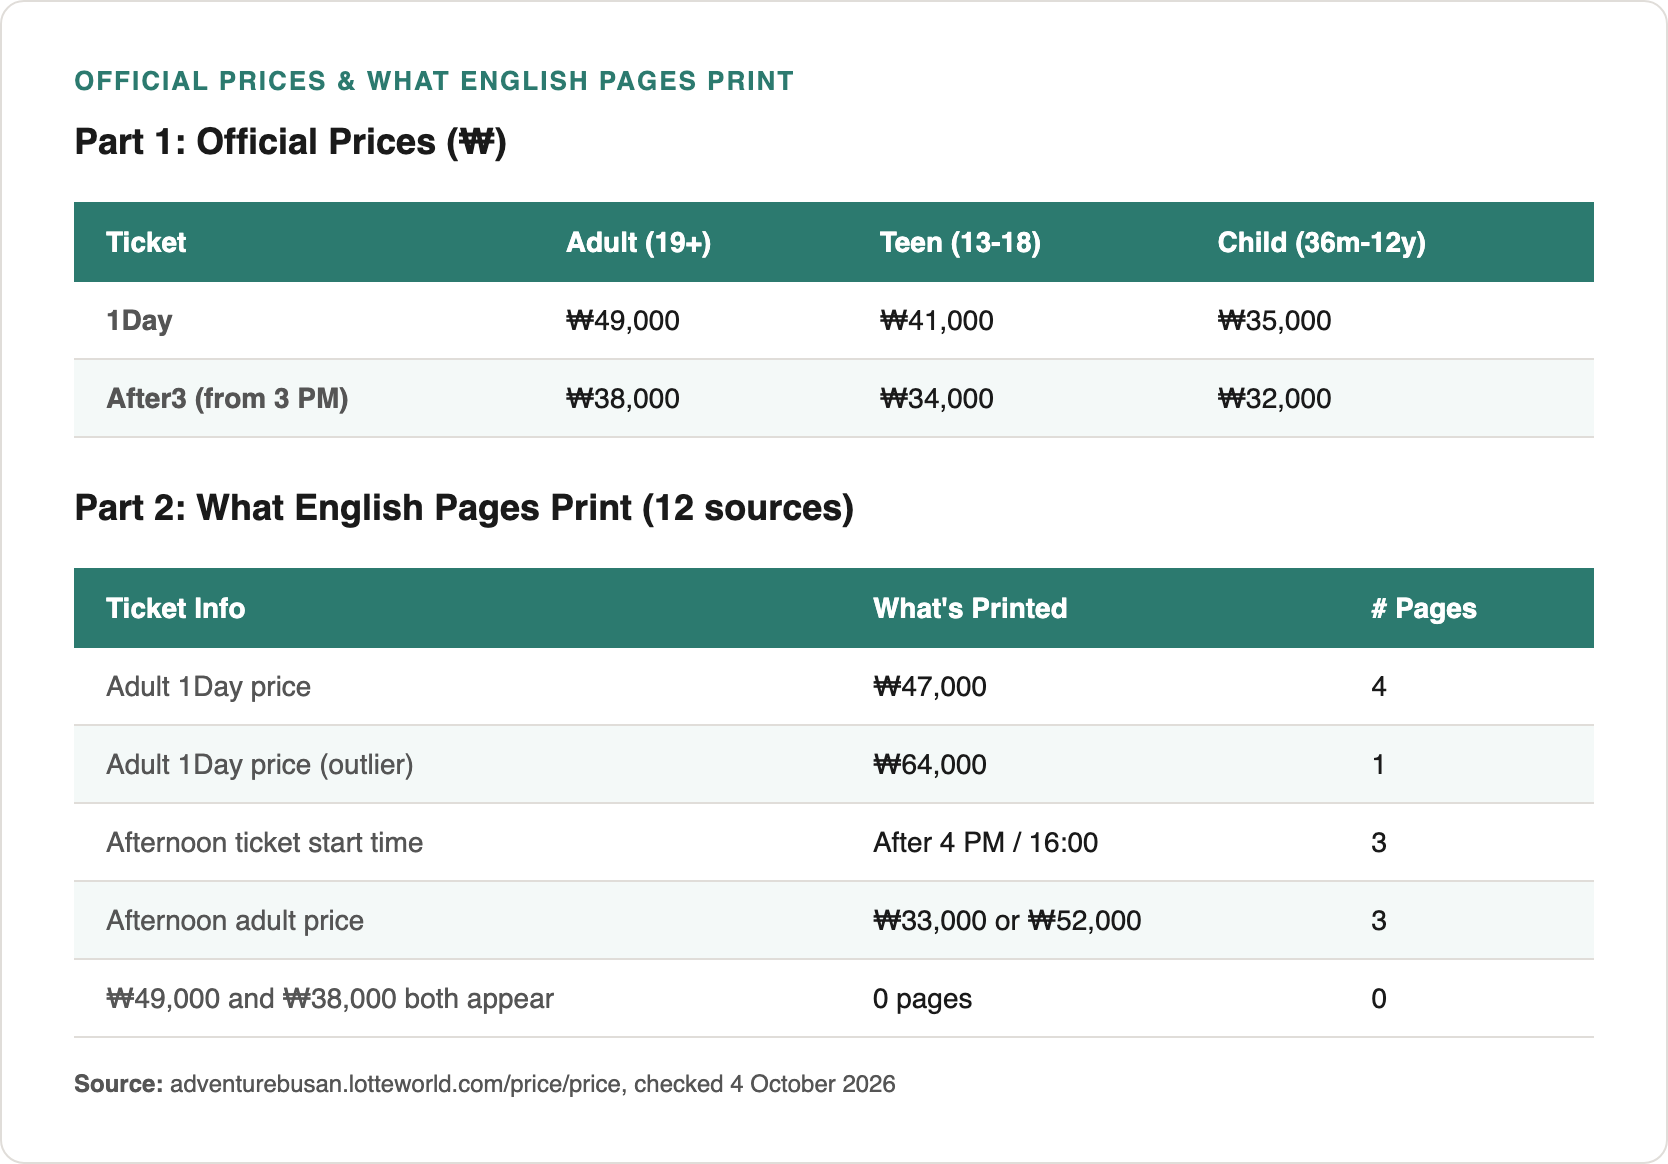Image resolution: width=1668 pixels, height=1164 pixels.
Task: Click the ₩49,000 adult 1Day price
Action: 623,320
